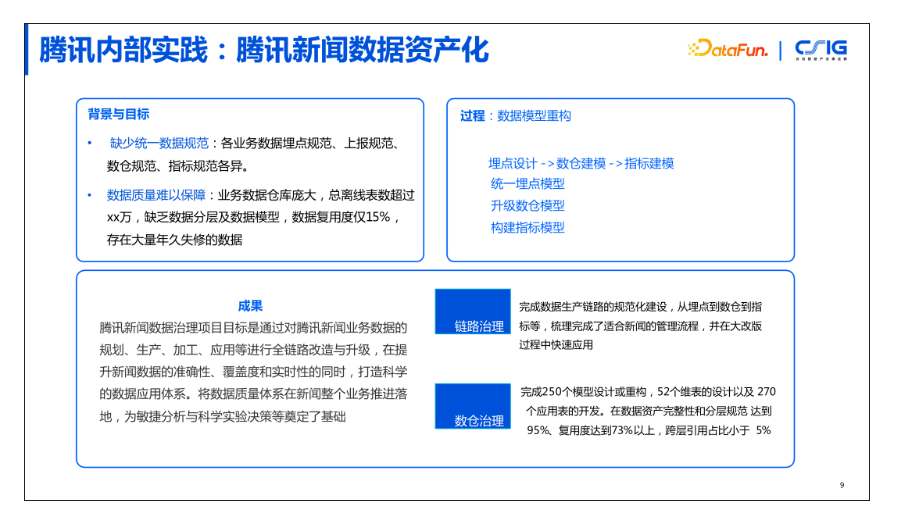This screenshot has height=512, width=910.
Task: Select the text 缺少统一数据规范
Action: tap(159, 143)
